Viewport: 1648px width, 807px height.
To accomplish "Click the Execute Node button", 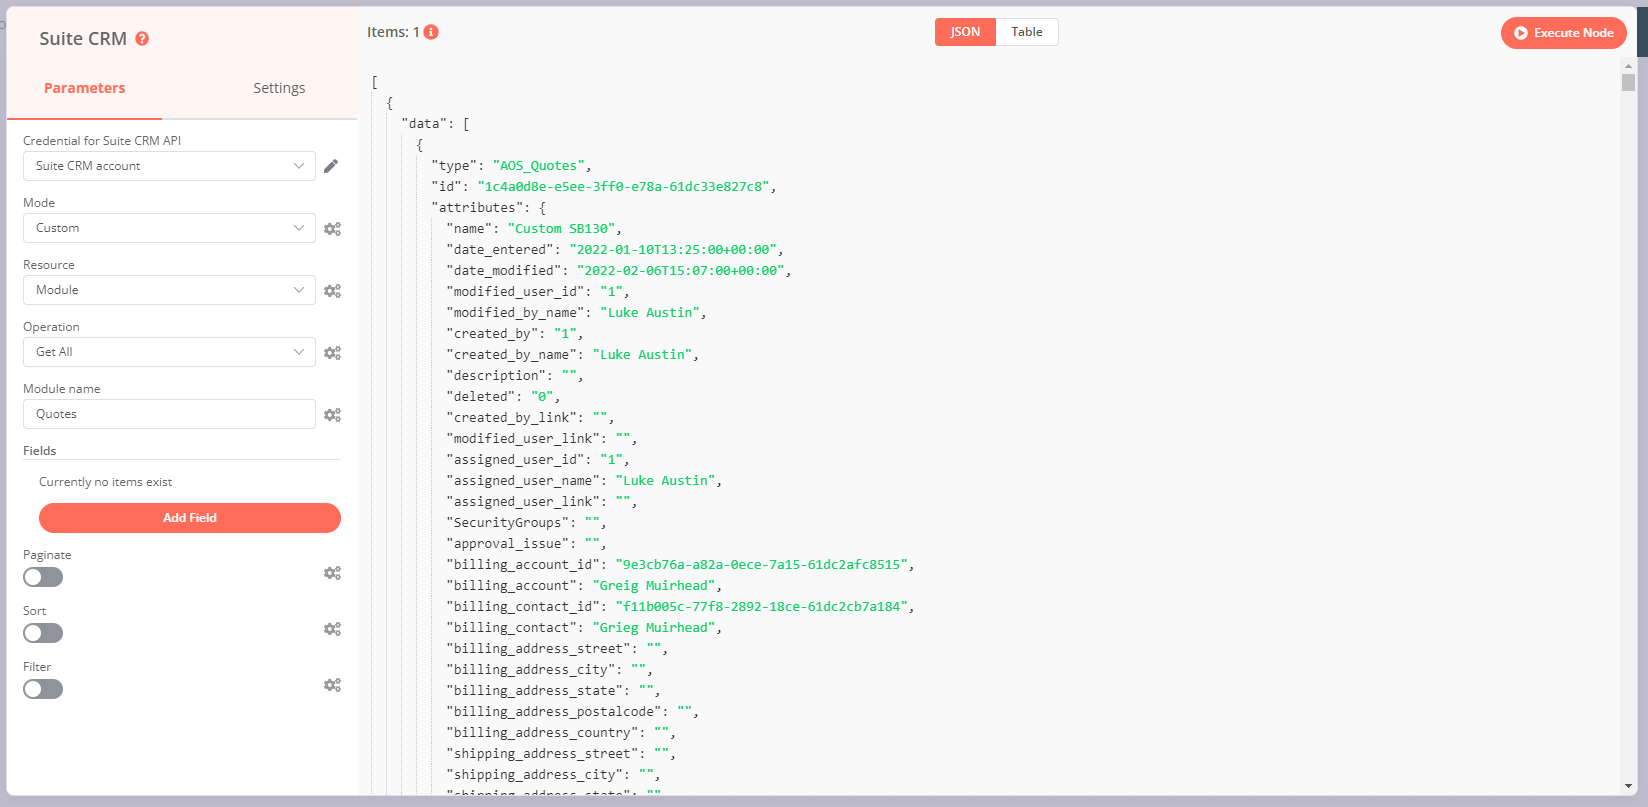I will 1564,33.
